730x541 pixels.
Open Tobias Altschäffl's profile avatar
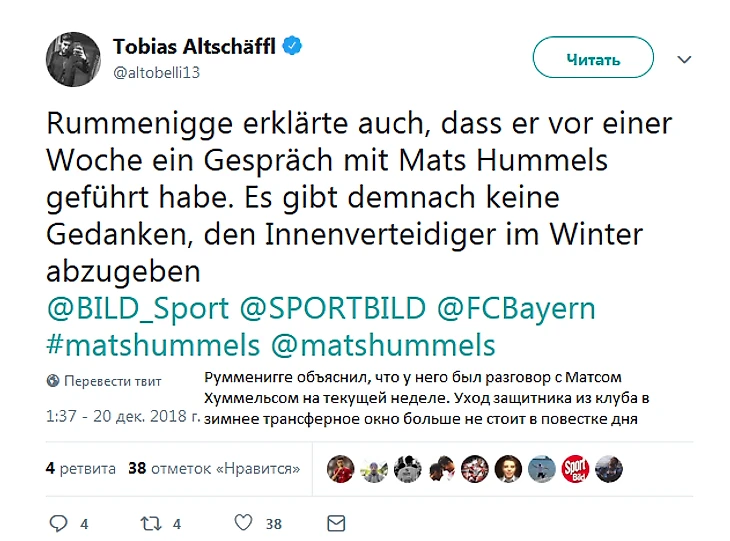(x=73, y=59)
